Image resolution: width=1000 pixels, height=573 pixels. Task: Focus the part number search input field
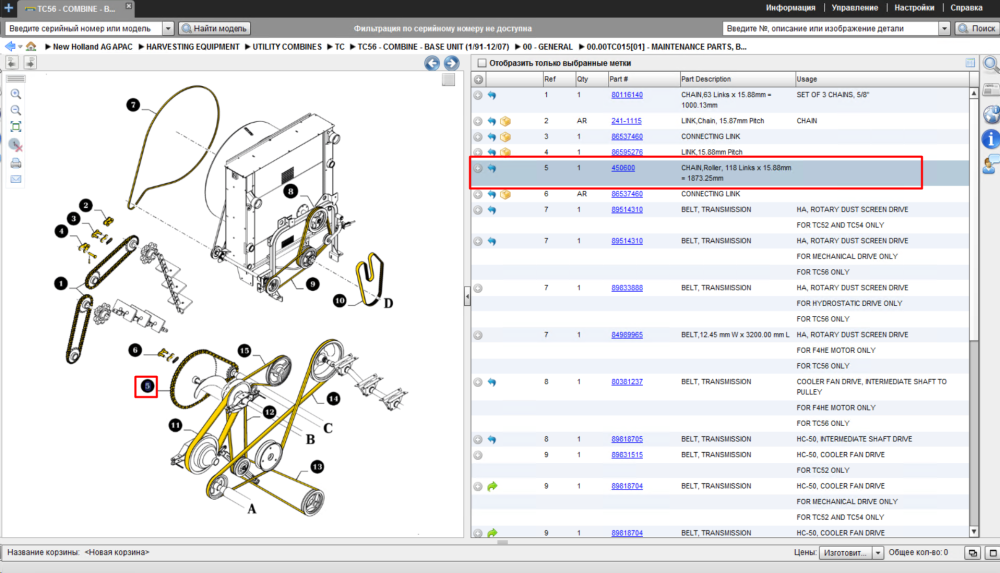click(830, 28)
